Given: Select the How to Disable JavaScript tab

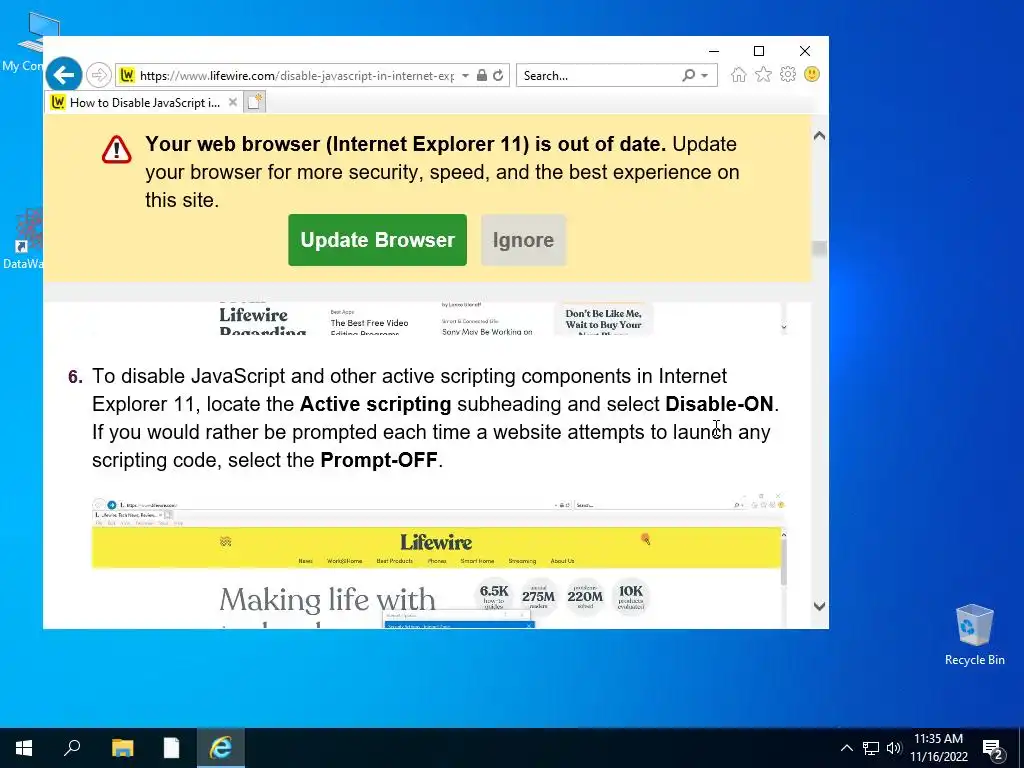Looking at the screenshot, I should click(x=144, y=103).
